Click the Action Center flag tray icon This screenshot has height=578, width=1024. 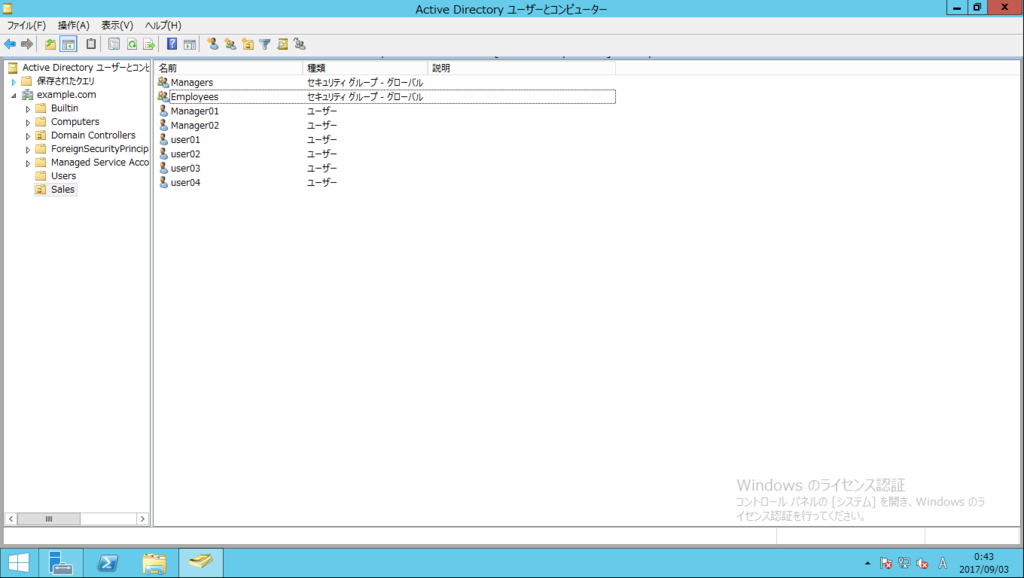(x=886, y=563)
